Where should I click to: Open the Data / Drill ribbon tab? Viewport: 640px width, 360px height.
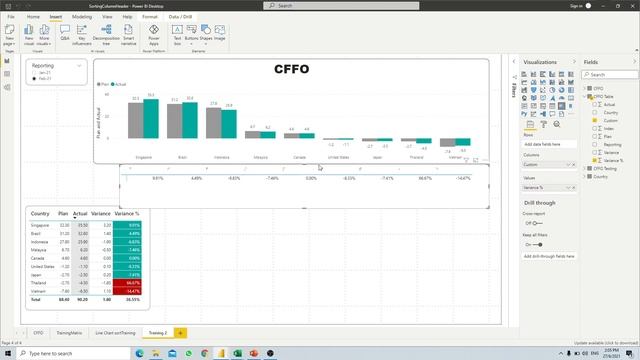coord(180,17)
